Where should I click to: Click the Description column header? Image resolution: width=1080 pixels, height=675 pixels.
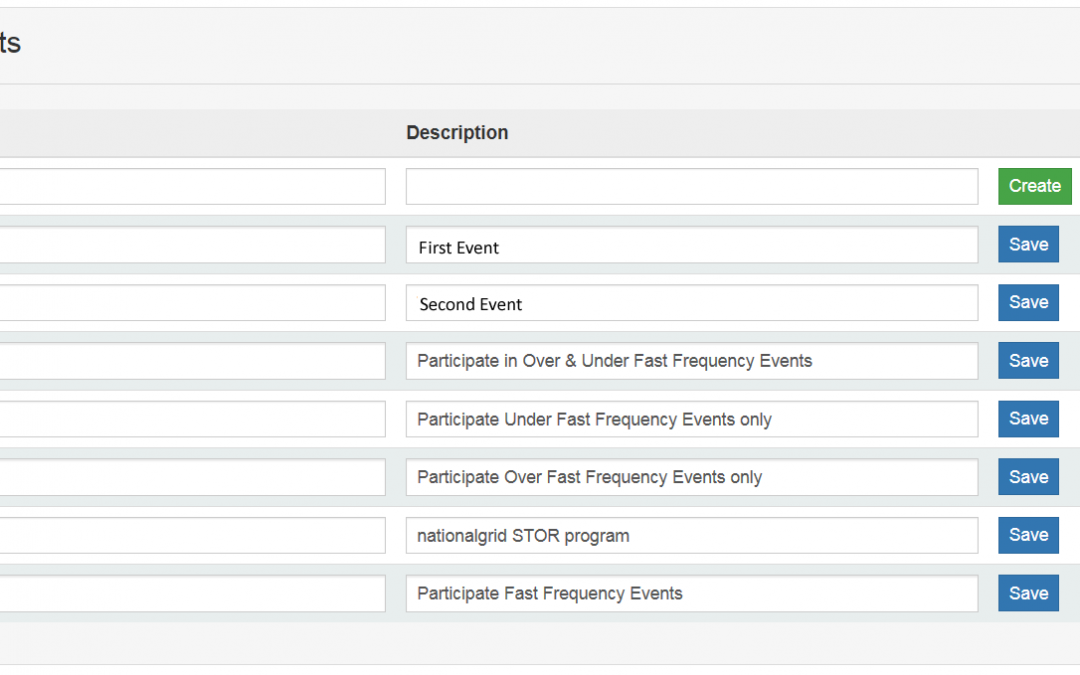click(x=457, y=133)
